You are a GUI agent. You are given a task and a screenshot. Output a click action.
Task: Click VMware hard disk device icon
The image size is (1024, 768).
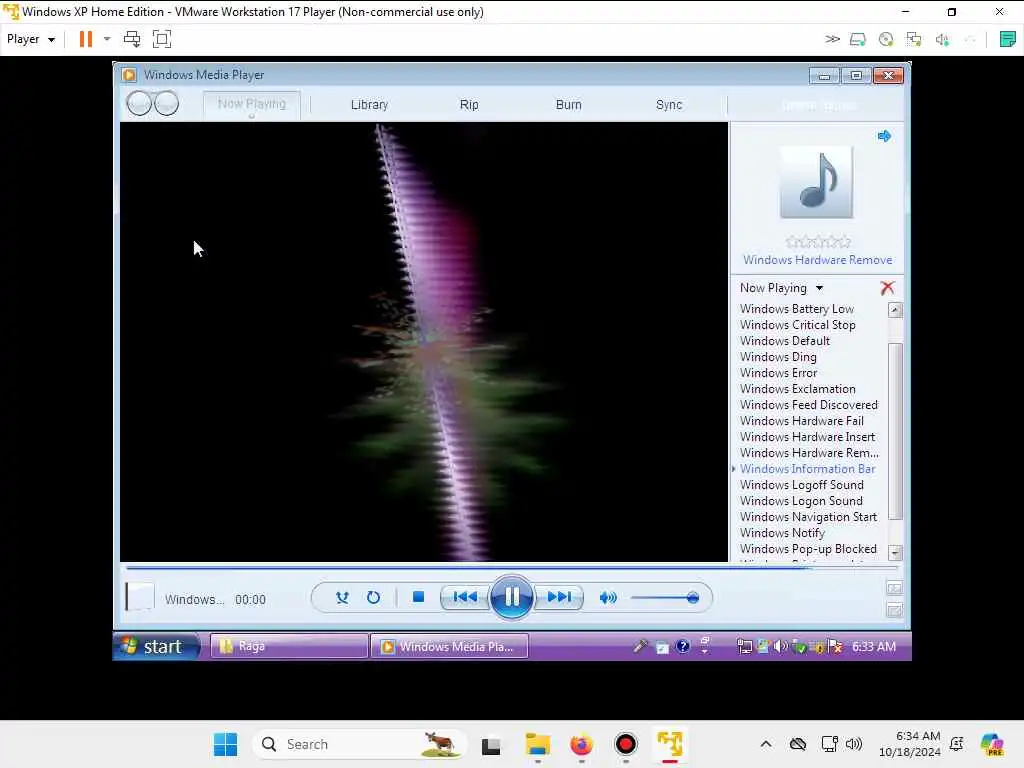click(x=857, y=39)
